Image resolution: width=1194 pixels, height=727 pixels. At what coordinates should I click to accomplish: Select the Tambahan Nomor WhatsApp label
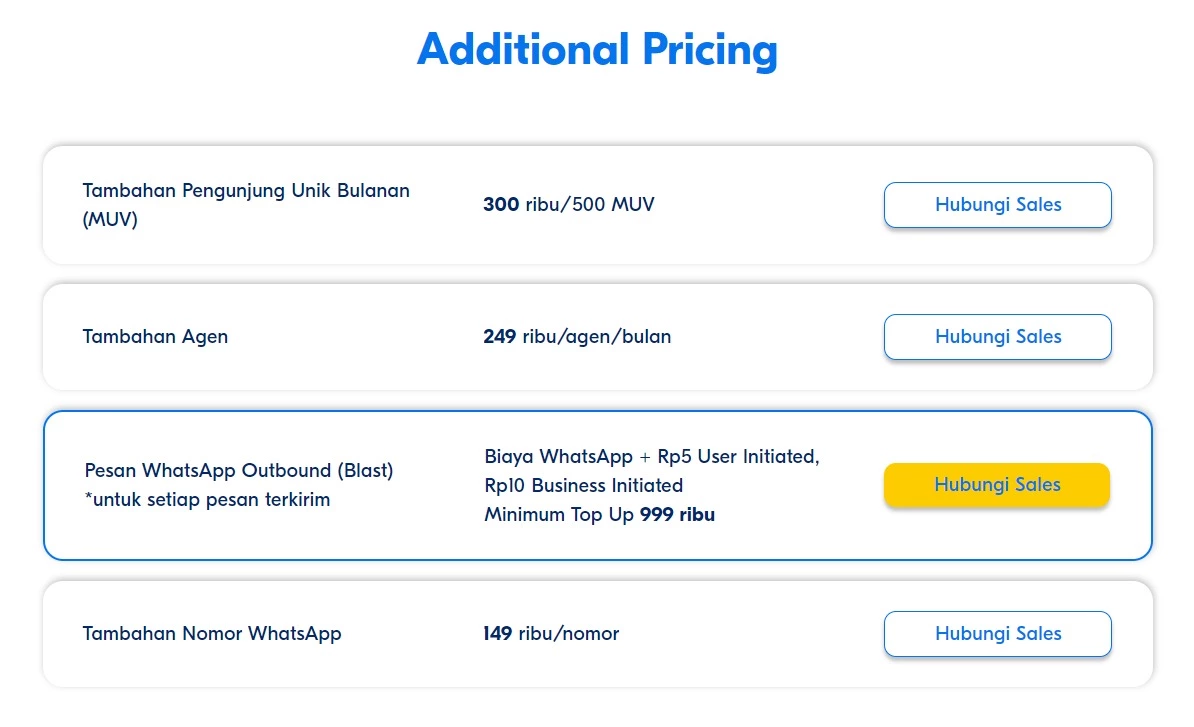pyautogui.click(x=212, y=634)
